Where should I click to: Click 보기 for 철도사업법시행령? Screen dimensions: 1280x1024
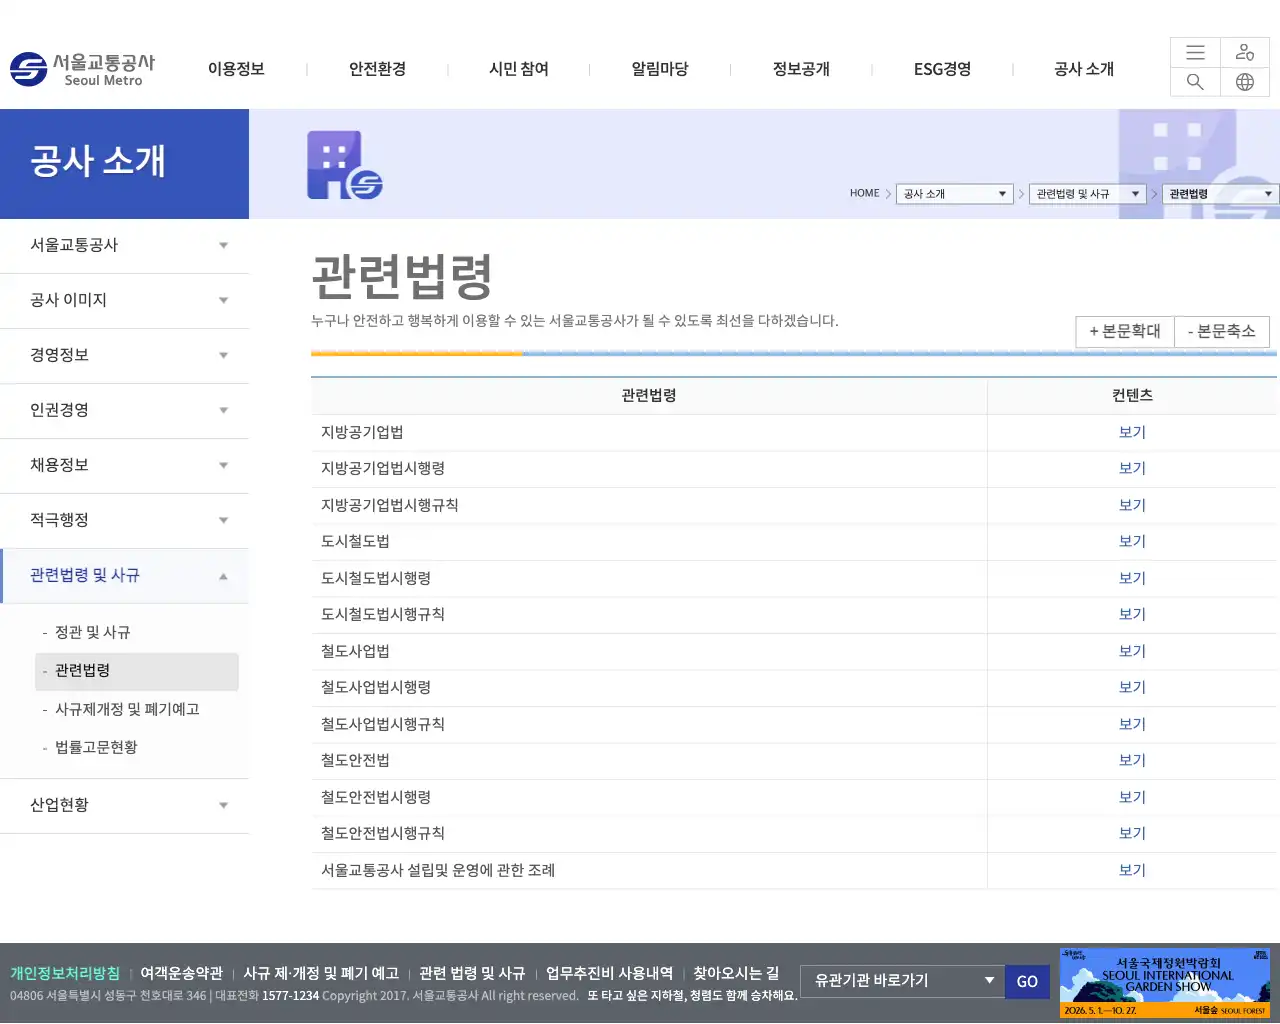point(1132,688)
